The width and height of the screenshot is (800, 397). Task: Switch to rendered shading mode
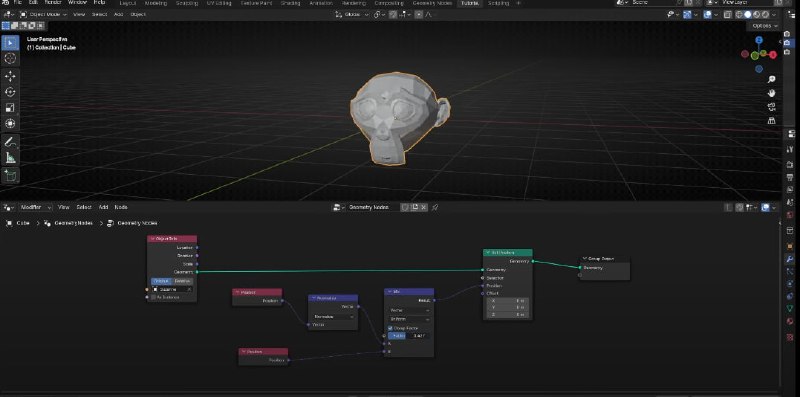point(765,14)
